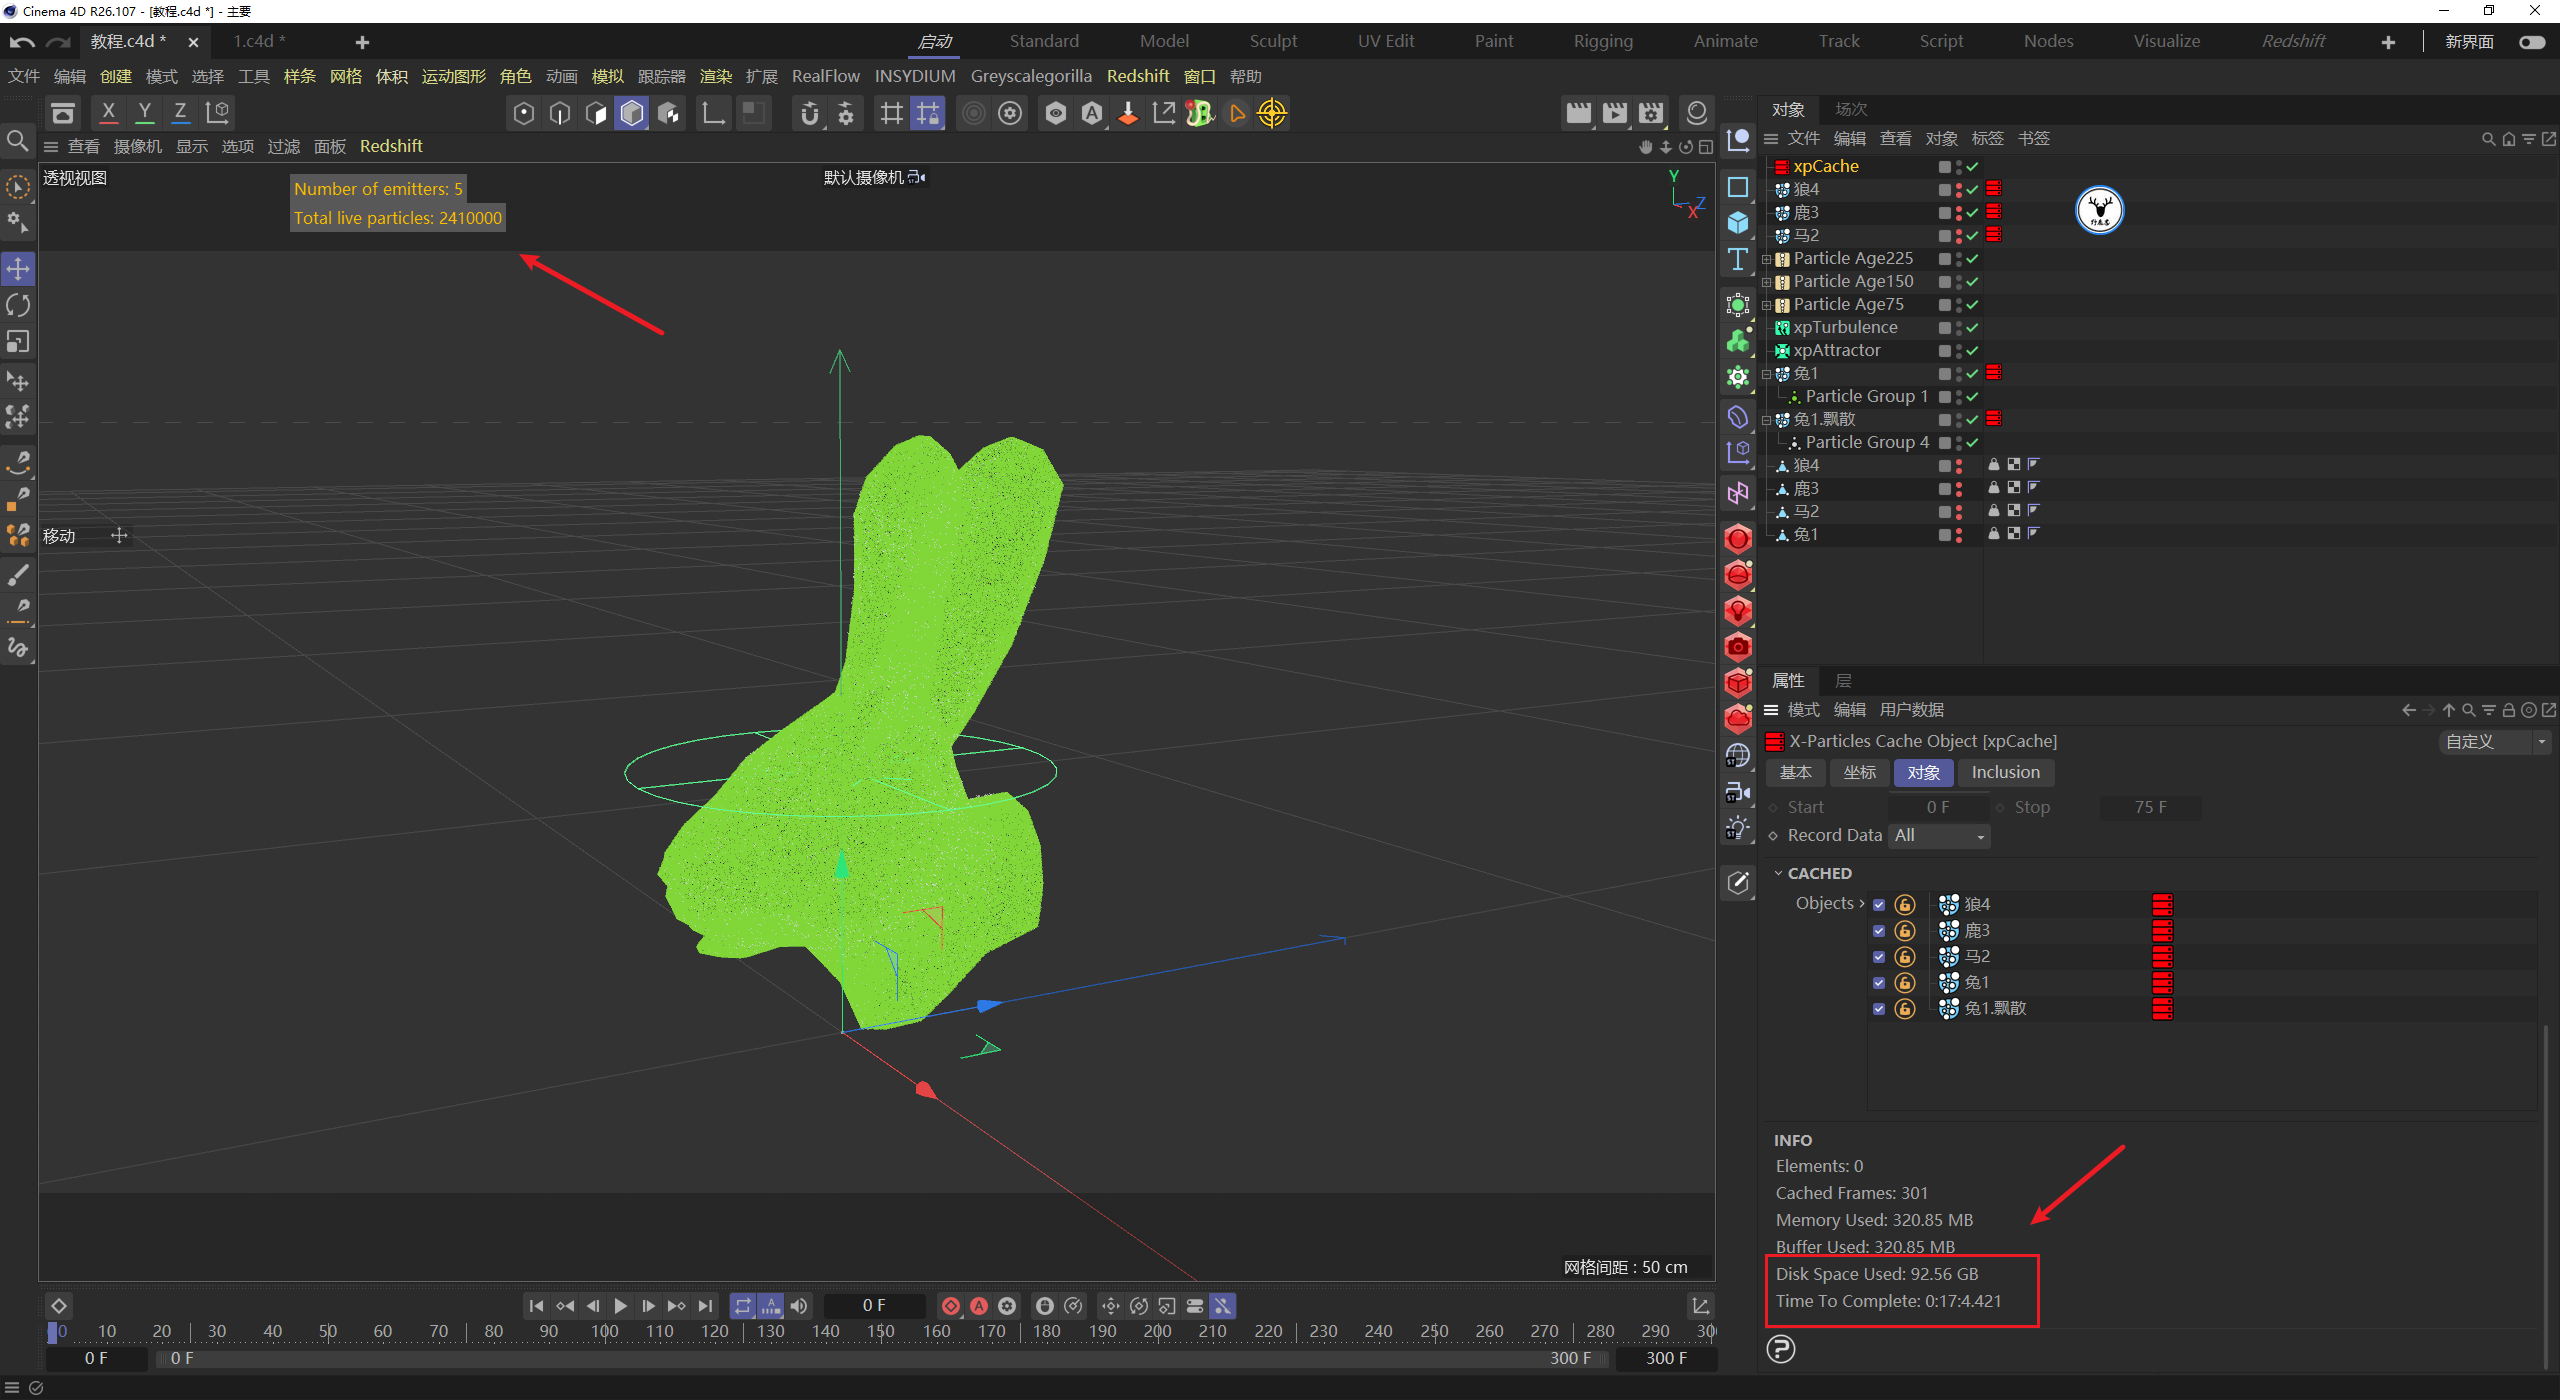Click the 基本 attribute tab button

click(1795, 772)
